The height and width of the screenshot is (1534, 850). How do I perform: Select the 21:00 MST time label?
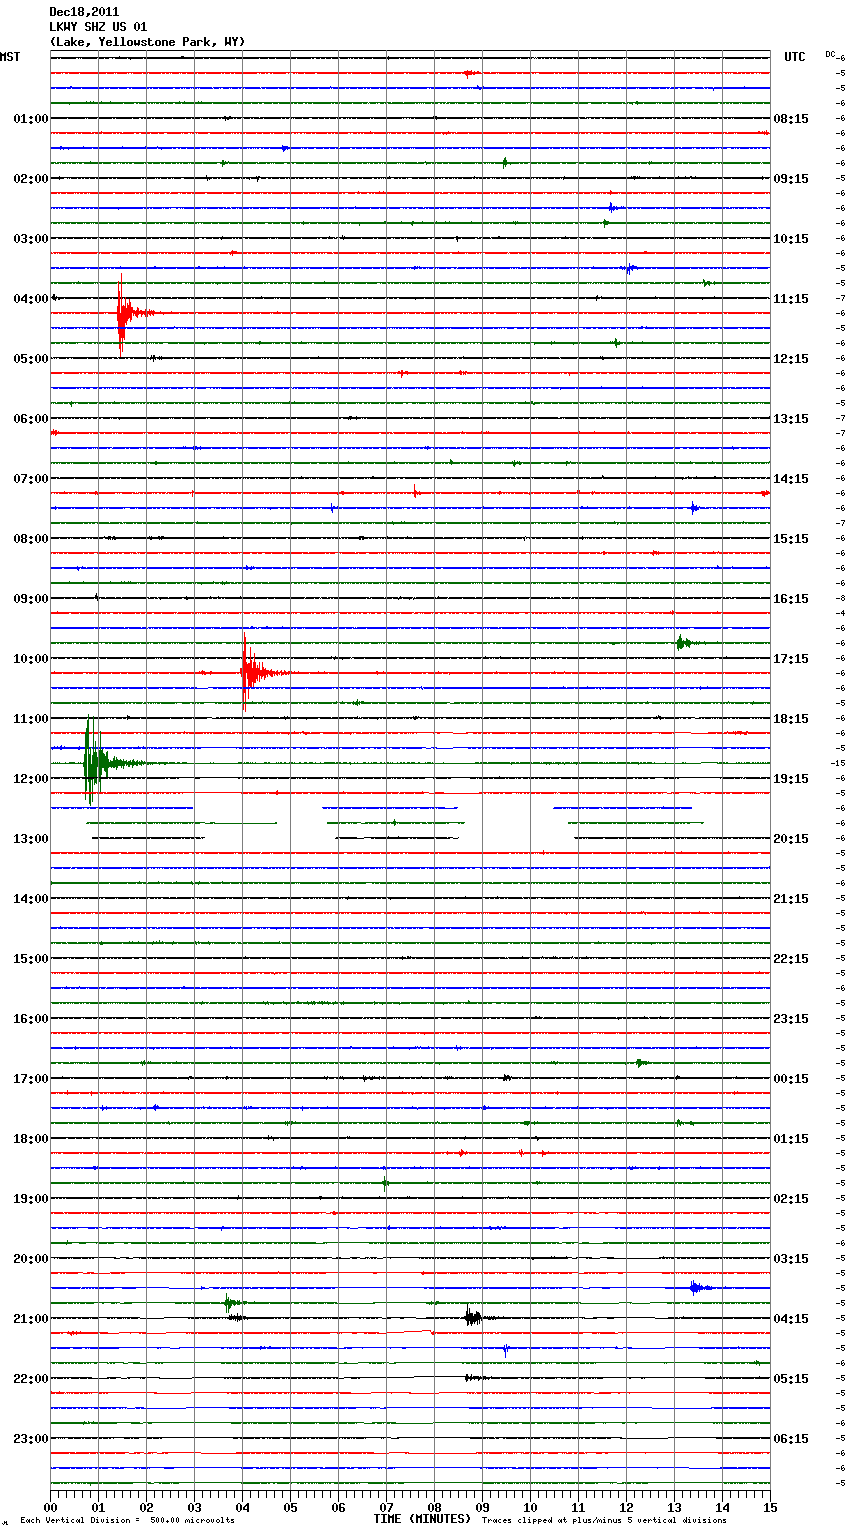(30, 1319)
